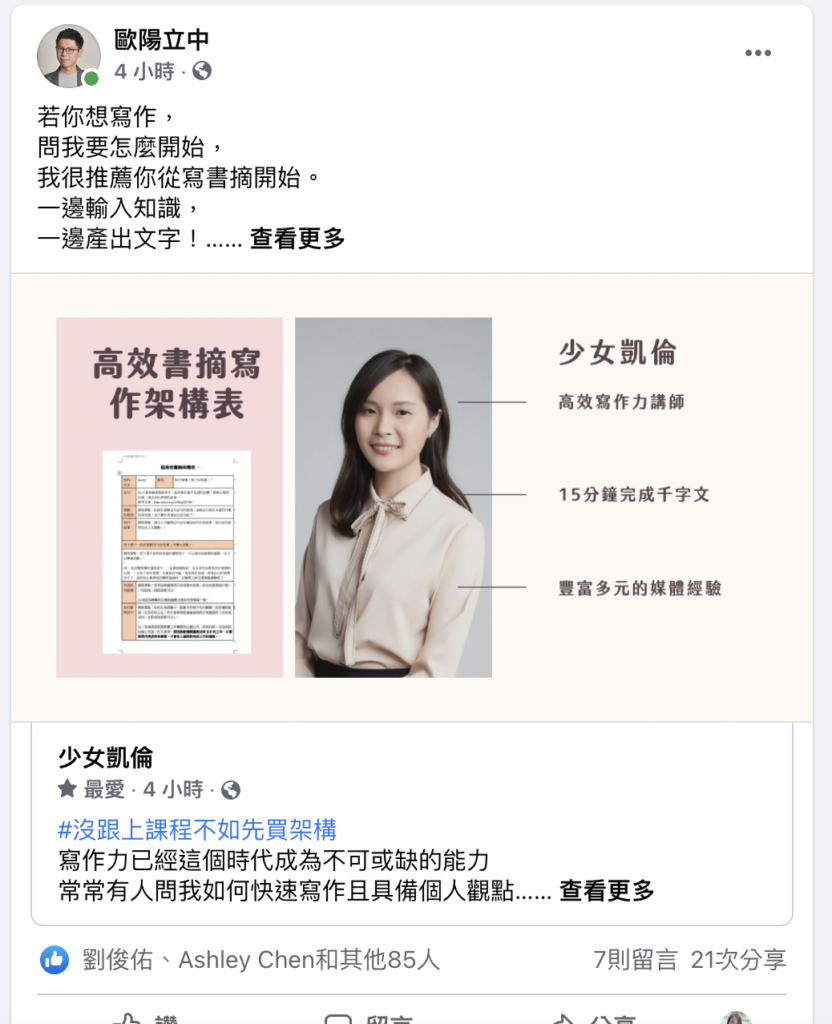Click the 4 小時 timestamp under 歐陽立中
832x1024 pixels.
pos(144,71)
